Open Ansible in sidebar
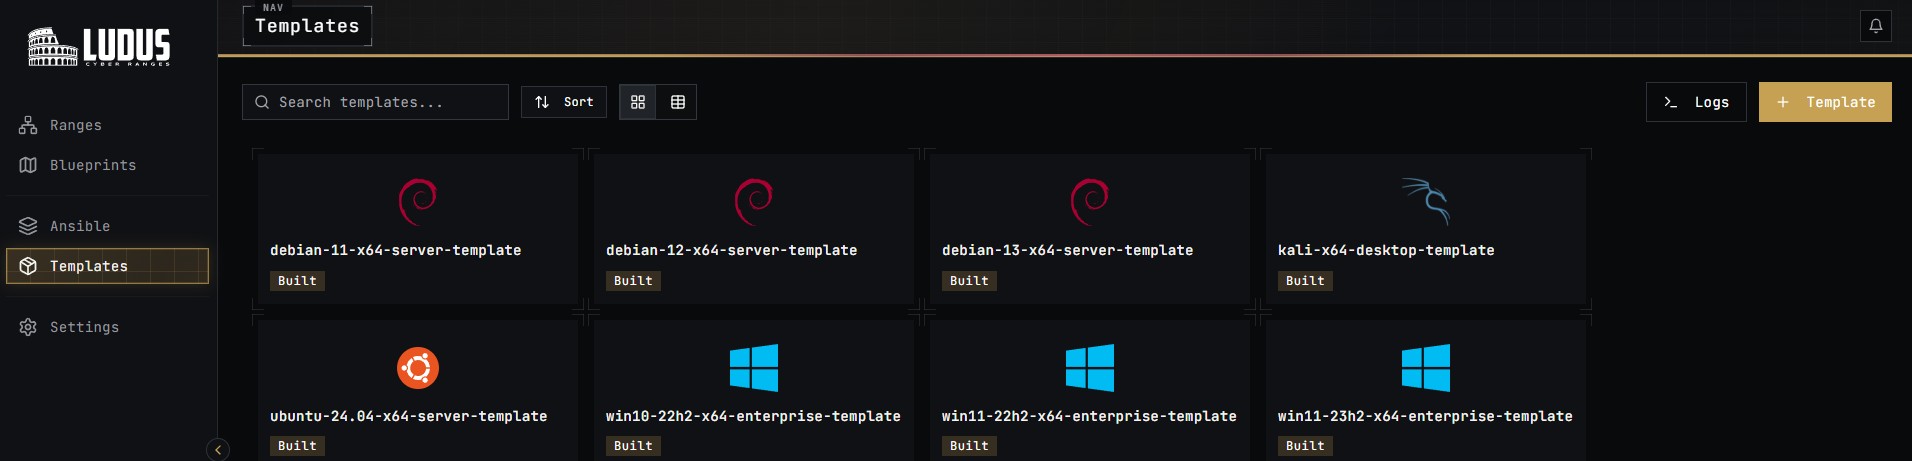This screenshot has width=1912, height=461. pyautogui.click(x=108, y=226)
